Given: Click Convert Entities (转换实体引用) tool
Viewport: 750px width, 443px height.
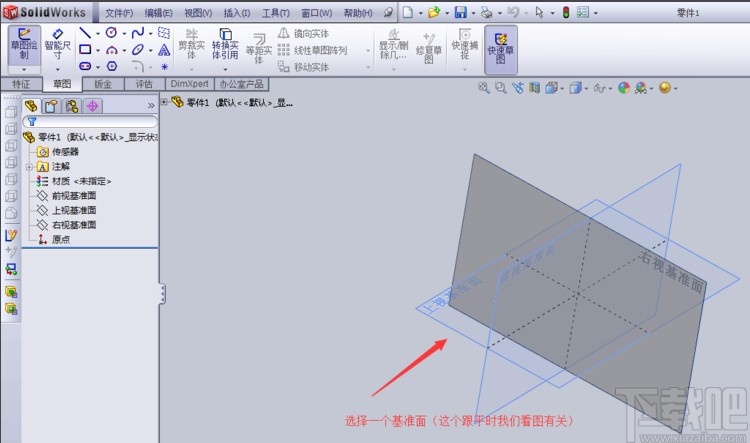Looking at the screenshot, I should point(225,44).
